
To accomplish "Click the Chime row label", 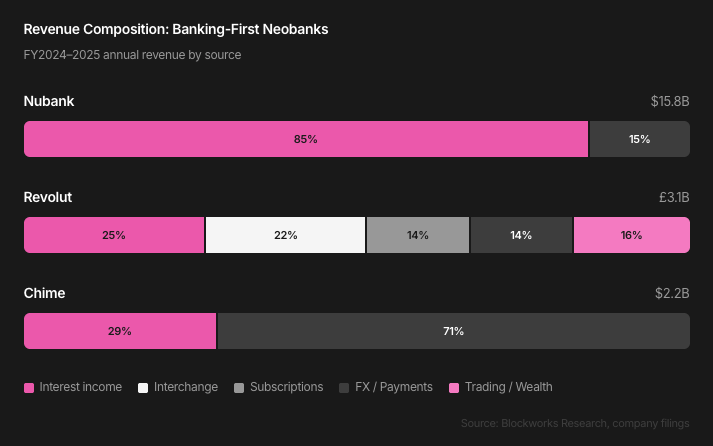I will point(45,293).
